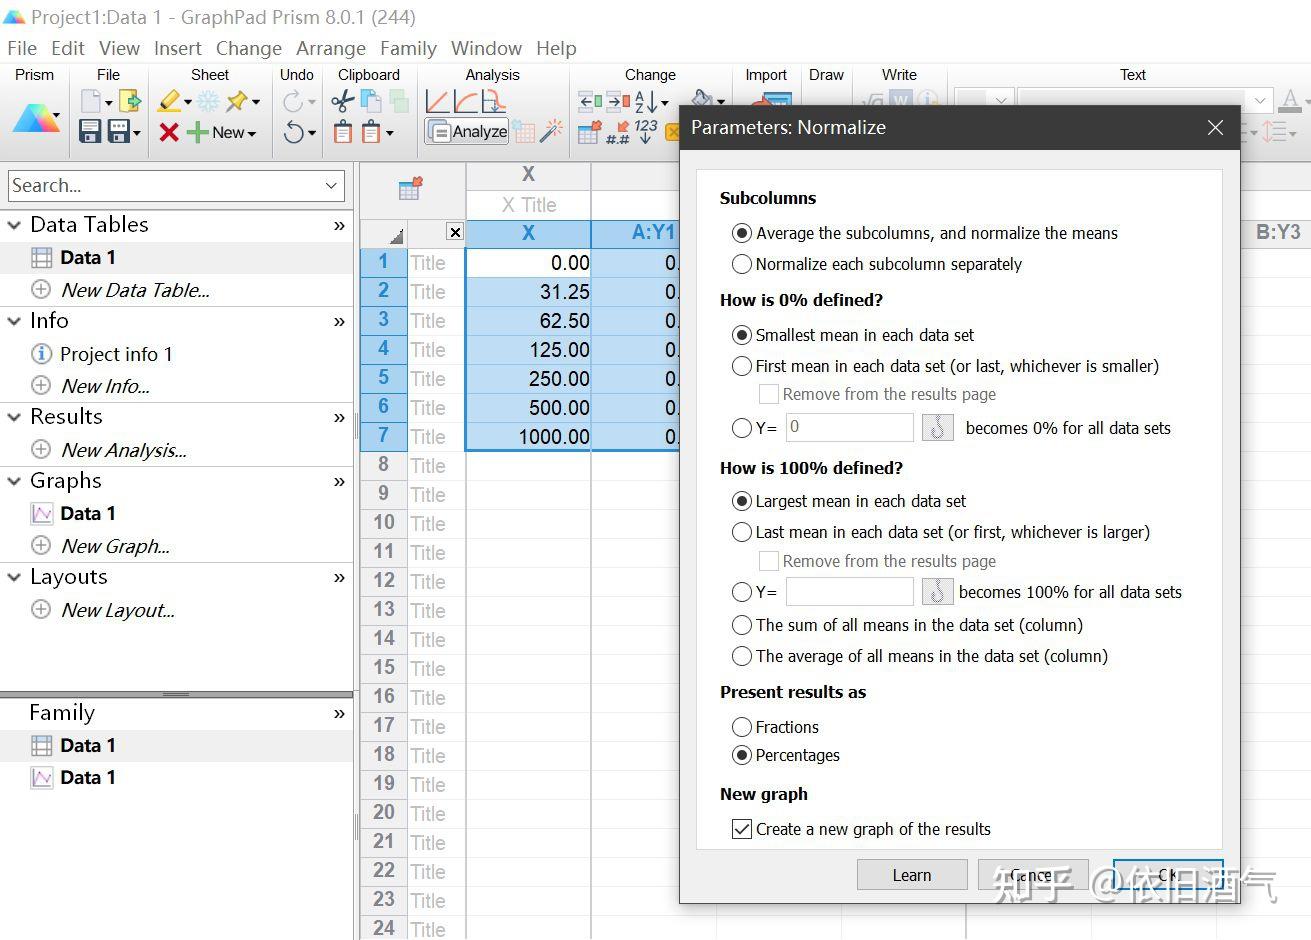This screenshot has width=1311, height=940.
Task: Select average of all means option
Action: (742, 656)
